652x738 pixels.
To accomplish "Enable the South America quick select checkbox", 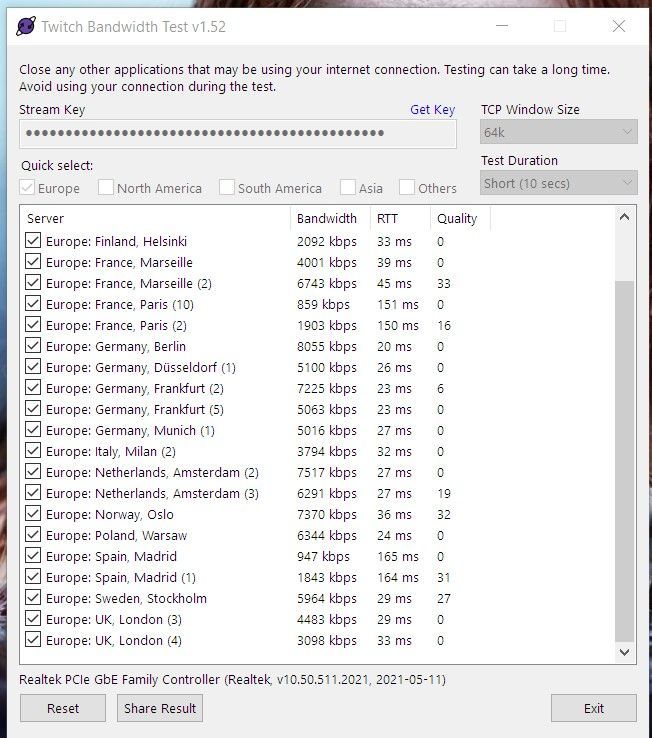I will tap(226, 188).
